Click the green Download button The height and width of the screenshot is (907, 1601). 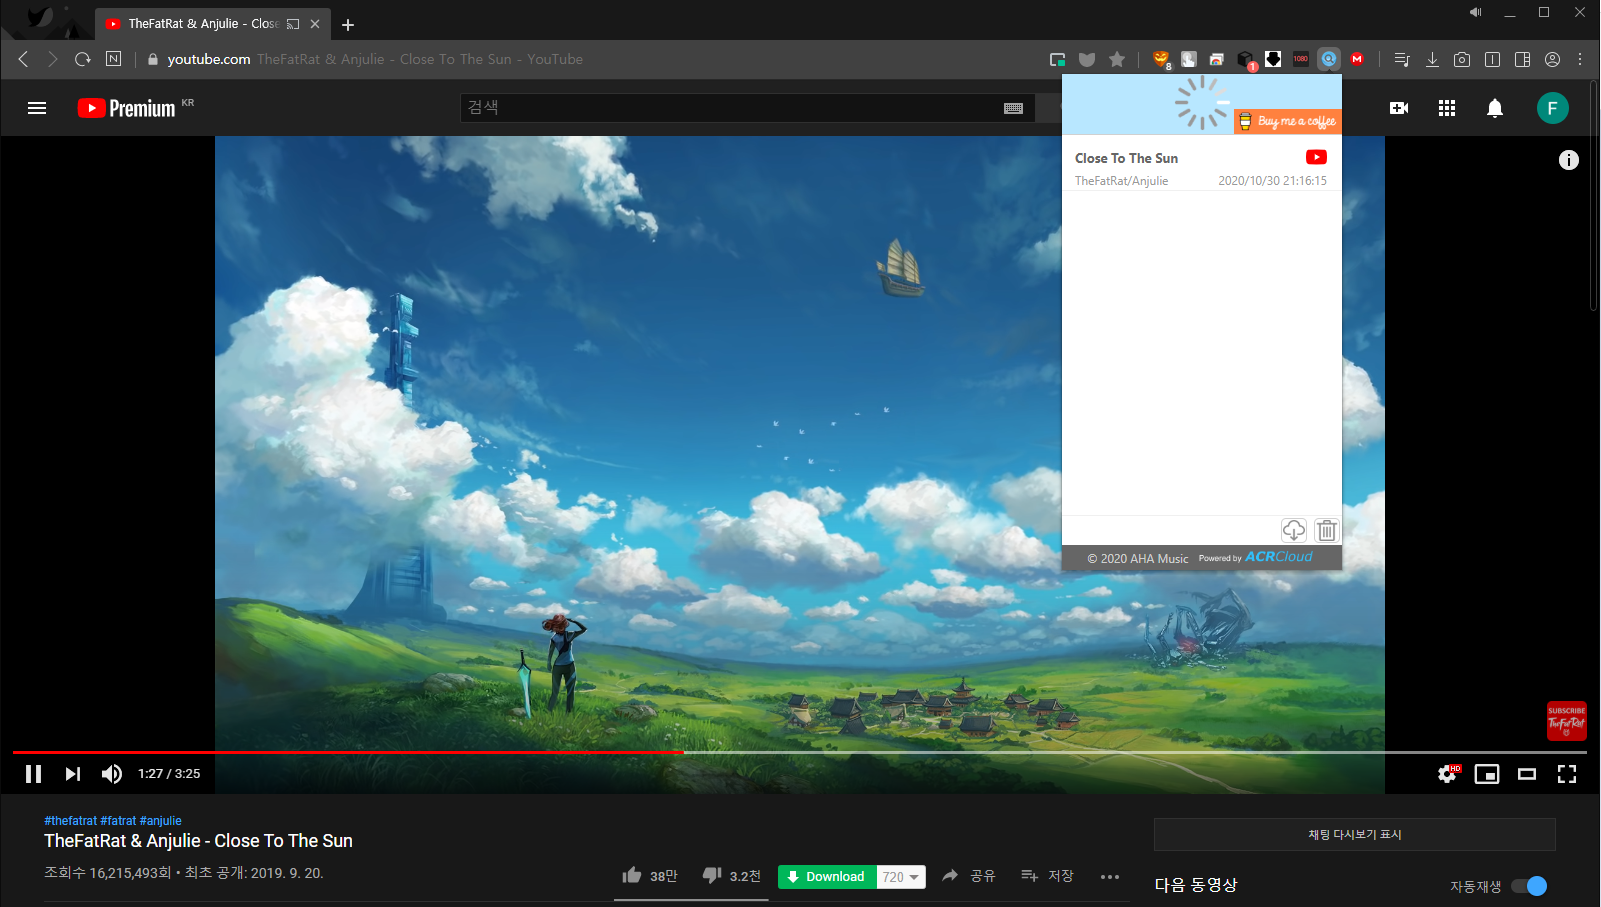point(827,877)
